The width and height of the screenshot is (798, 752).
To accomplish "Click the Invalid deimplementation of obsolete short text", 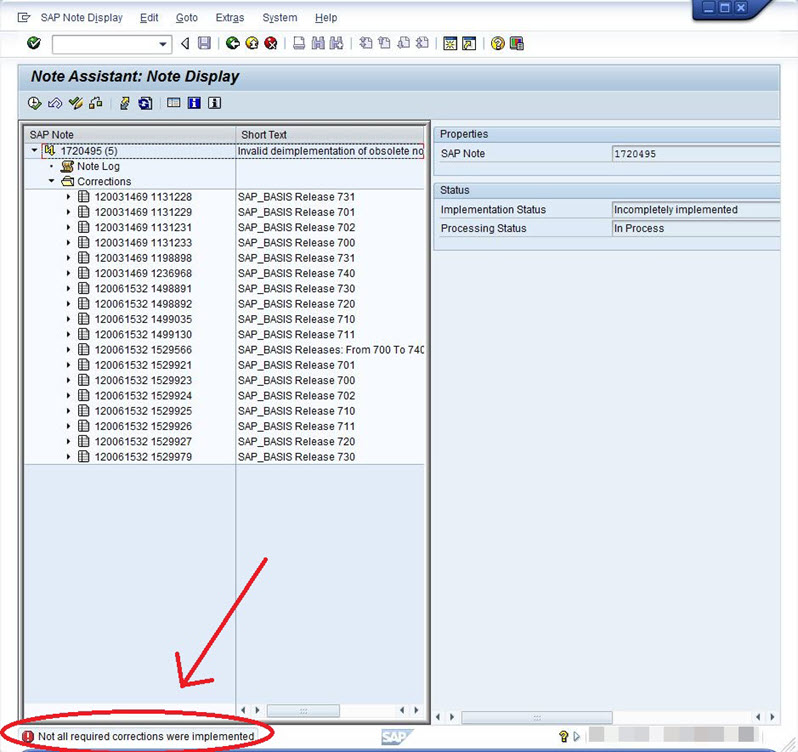I will (x=330, y=151).
